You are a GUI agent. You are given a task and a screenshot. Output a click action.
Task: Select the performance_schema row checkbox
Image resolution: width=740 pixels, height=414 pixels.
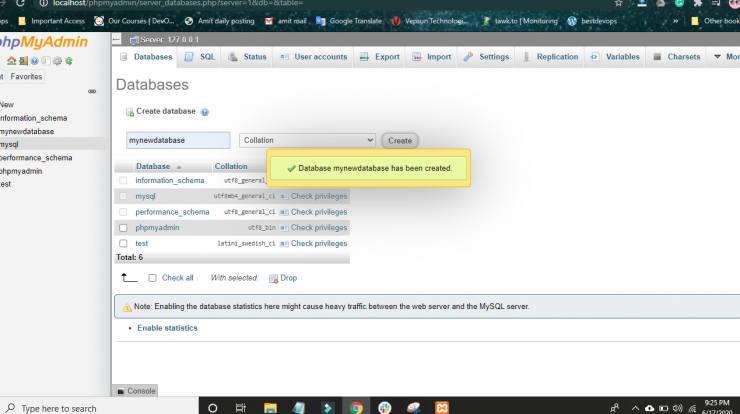point(123,212)
